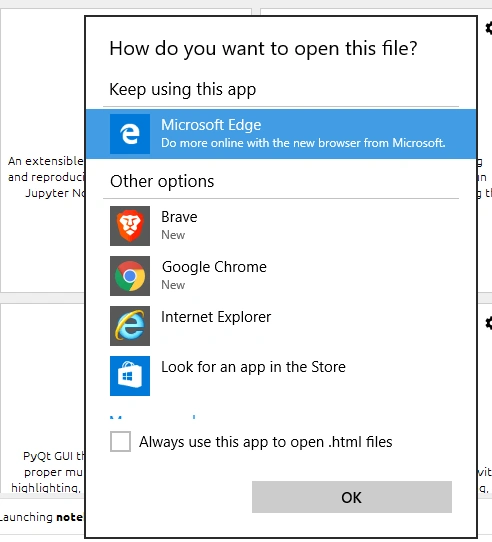Click the New tag under Brave
The height and width of the screenshot is (542, 492).
173,235
